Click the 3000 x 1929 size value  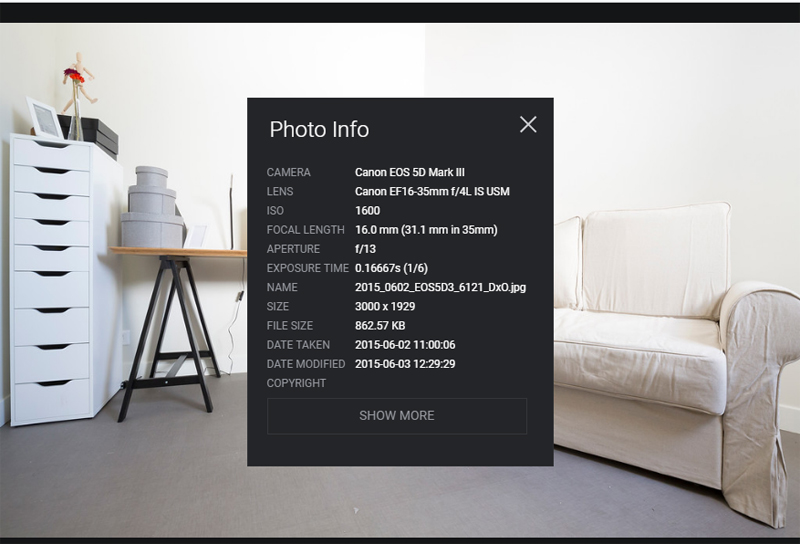point(385,307)
